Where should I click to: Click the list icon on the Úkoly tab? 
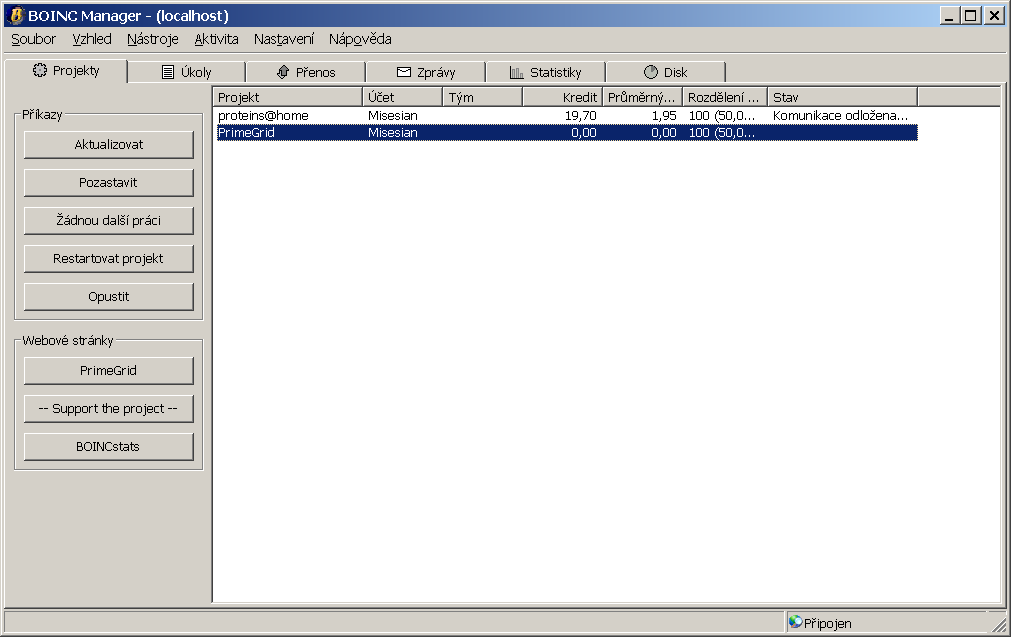168,72
